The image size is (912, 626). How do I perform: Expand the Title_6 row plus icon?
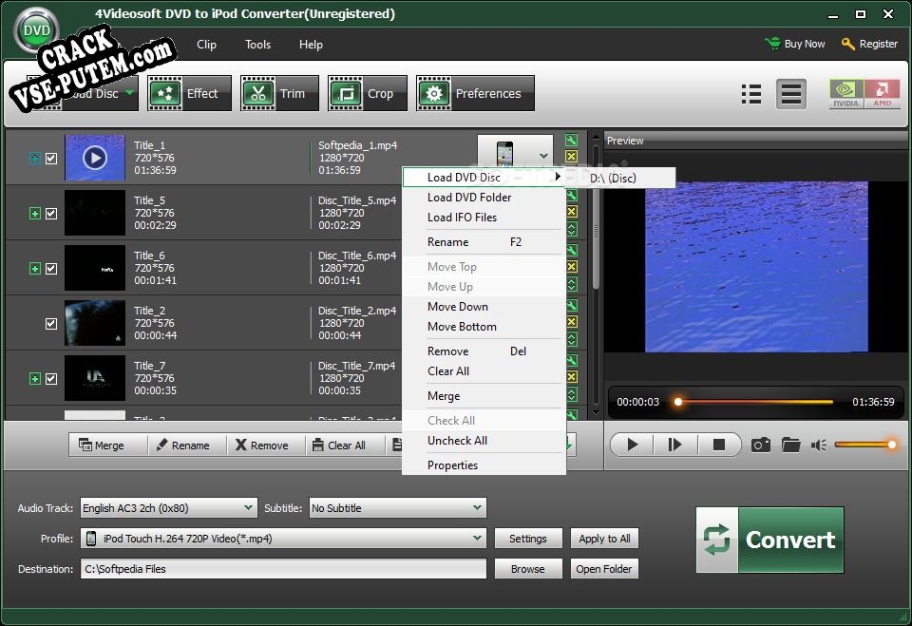coord(35,268)
